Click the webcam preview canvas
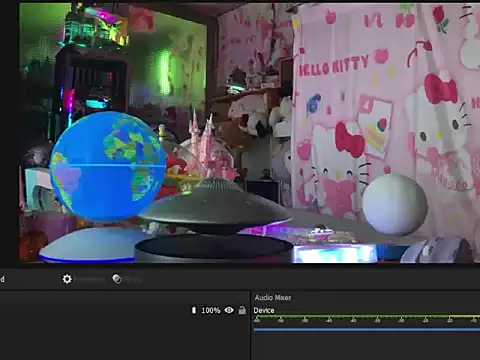The width and height of the screenshot is (480, 360). click(x=250, y=133)
